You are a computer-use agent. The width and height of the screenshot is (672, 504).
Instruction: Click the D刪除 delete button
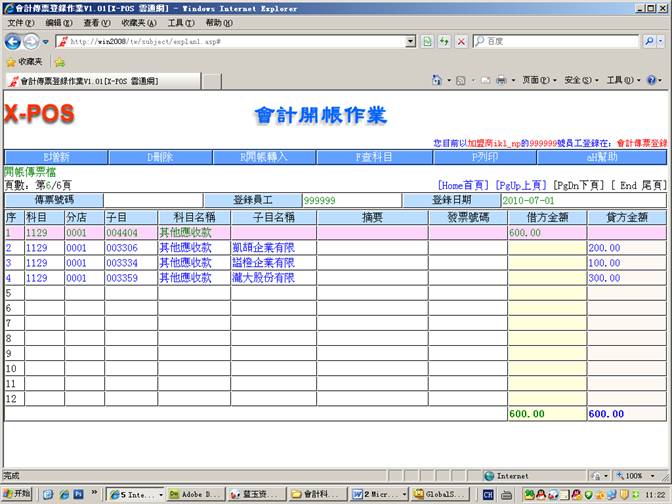click(160, 157)
